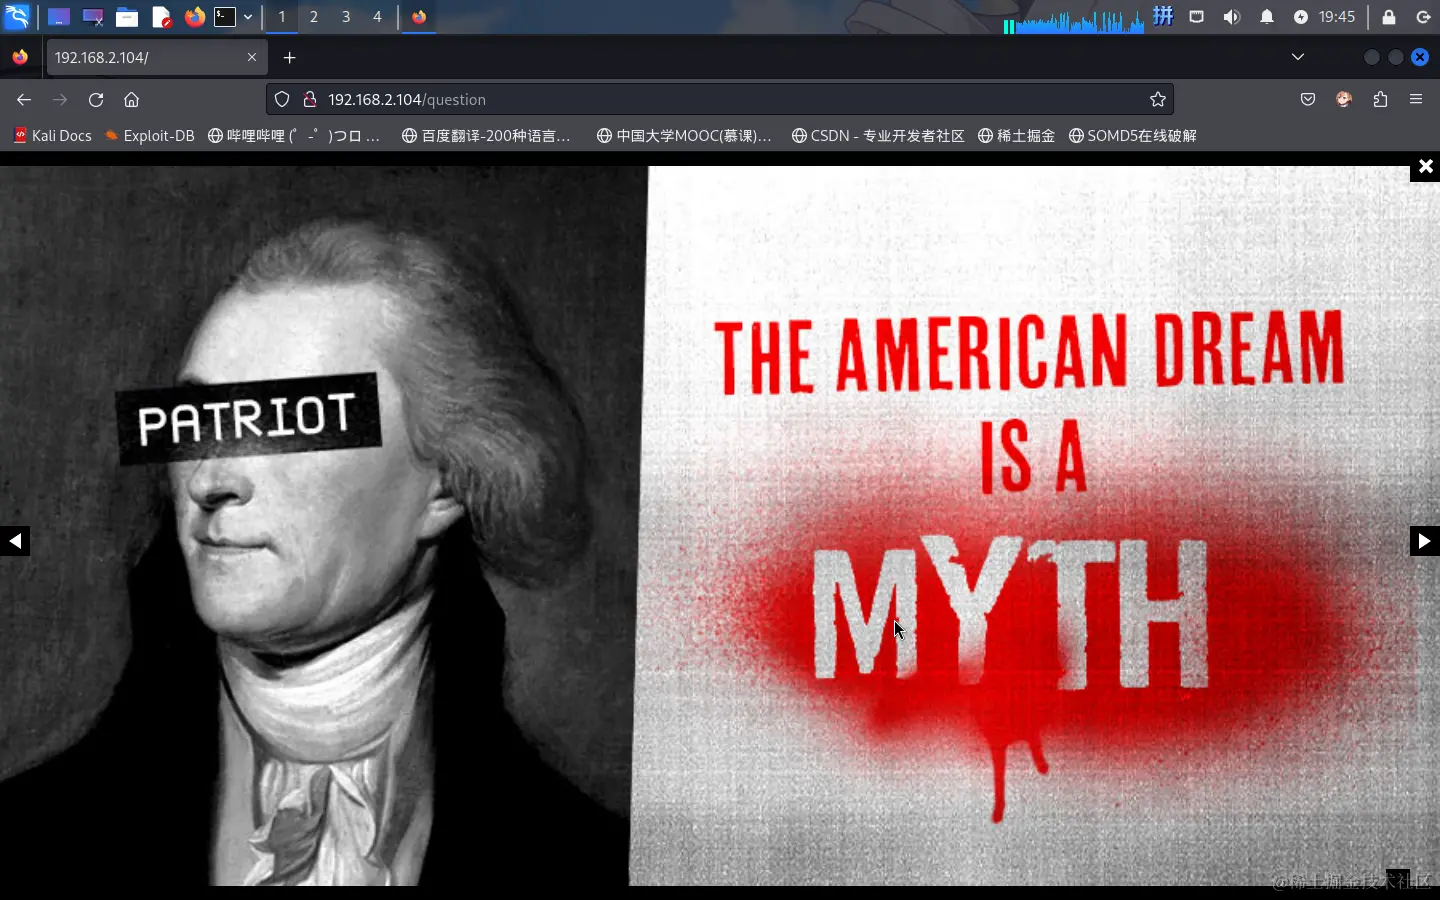Viewport: 1440px width, 900px height.
Task: Open the Firefox hamburger application menu
Action: click(x=1416, y=100)
